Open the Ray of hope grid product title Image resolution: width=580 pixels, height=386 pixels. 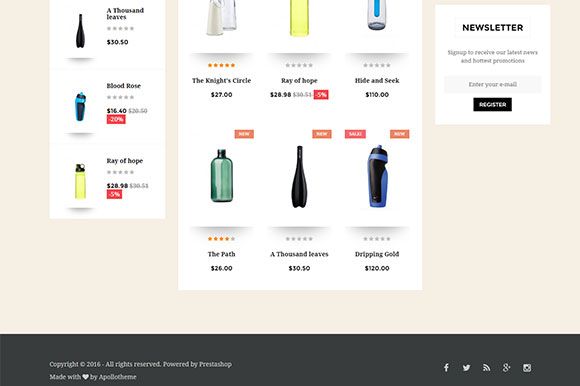(x=299, y=81)
